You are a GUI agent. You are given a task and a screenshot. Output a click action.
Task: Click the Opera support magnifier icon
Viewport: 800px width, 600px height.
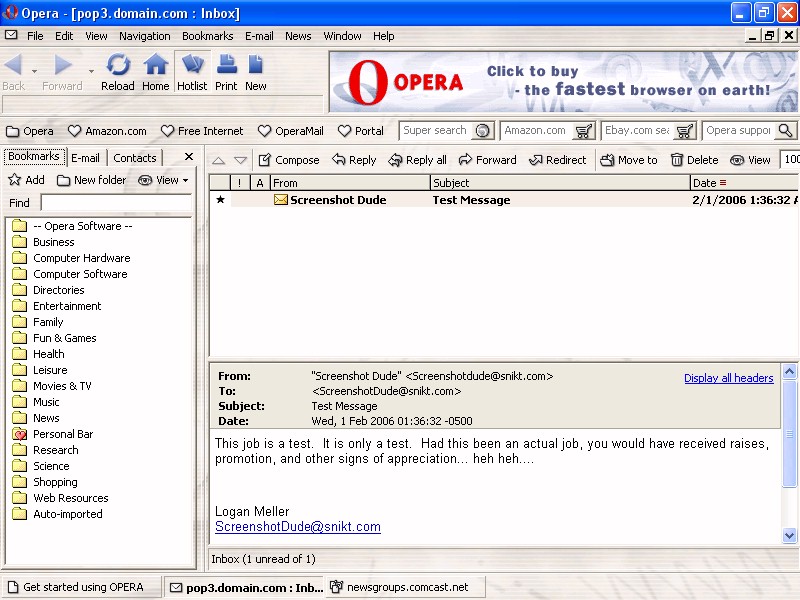(785, 131)
